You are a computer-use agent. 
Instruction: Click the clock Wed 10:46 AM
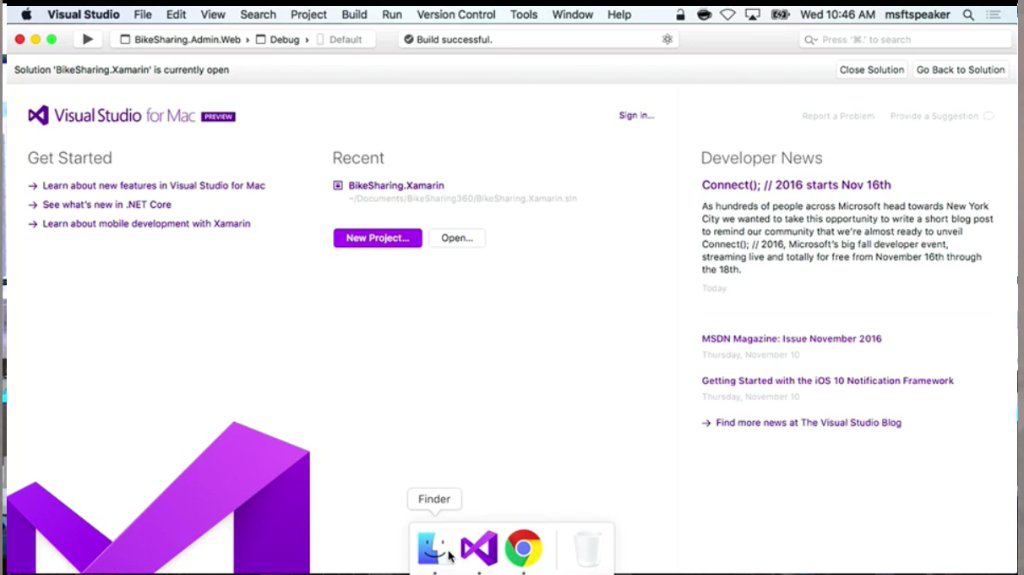click(x=837, y=14)
